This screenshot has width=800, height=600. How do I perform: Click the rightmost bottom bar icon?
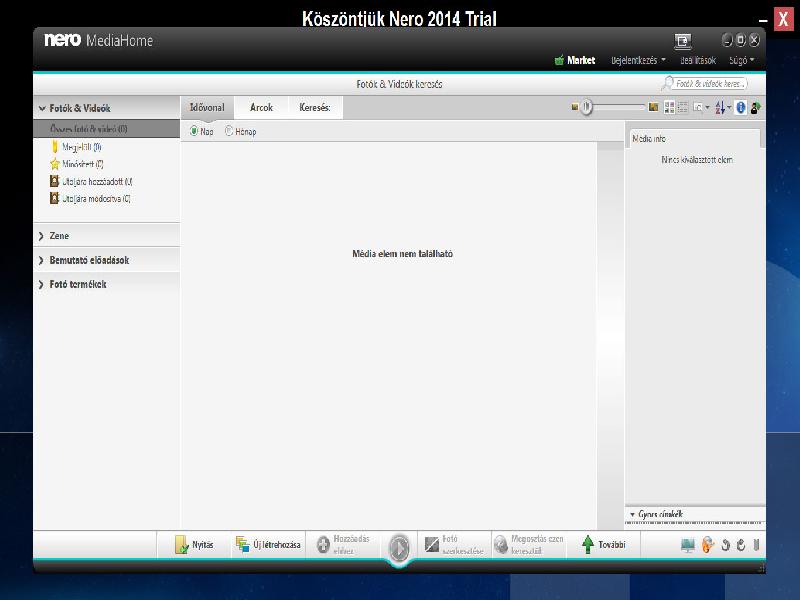(x=756, y=545)
